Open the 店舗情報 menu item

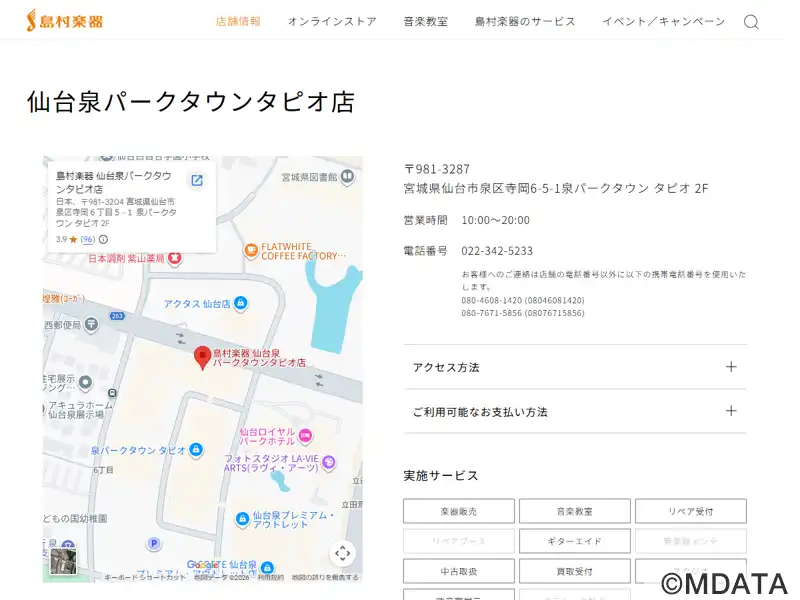point(238,21)
